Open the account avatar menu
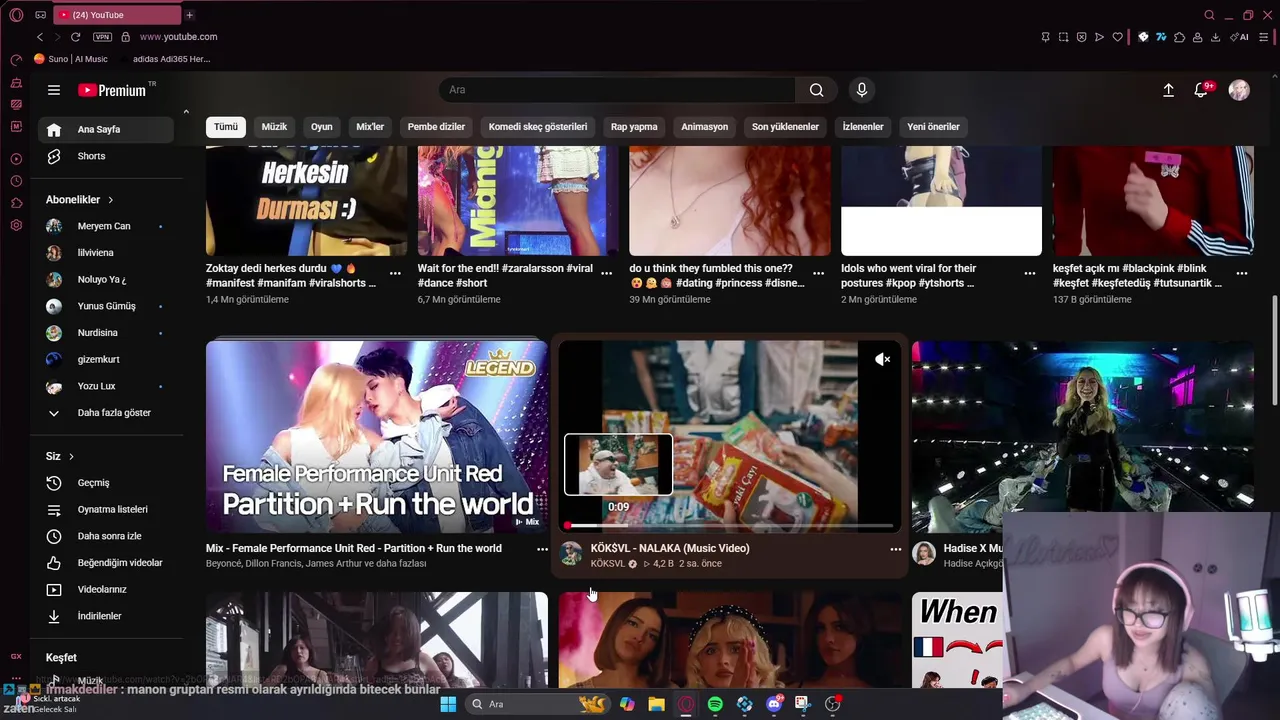 click(x=1239, y=90)
